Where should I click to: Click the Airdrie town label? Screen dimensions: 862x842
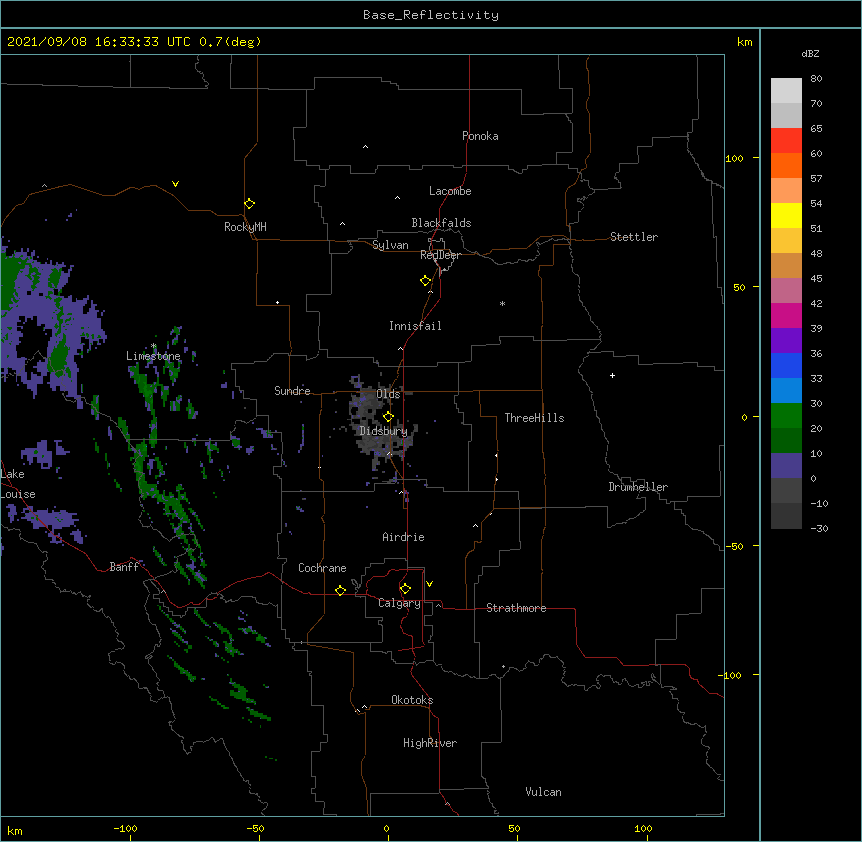(404, 537)
